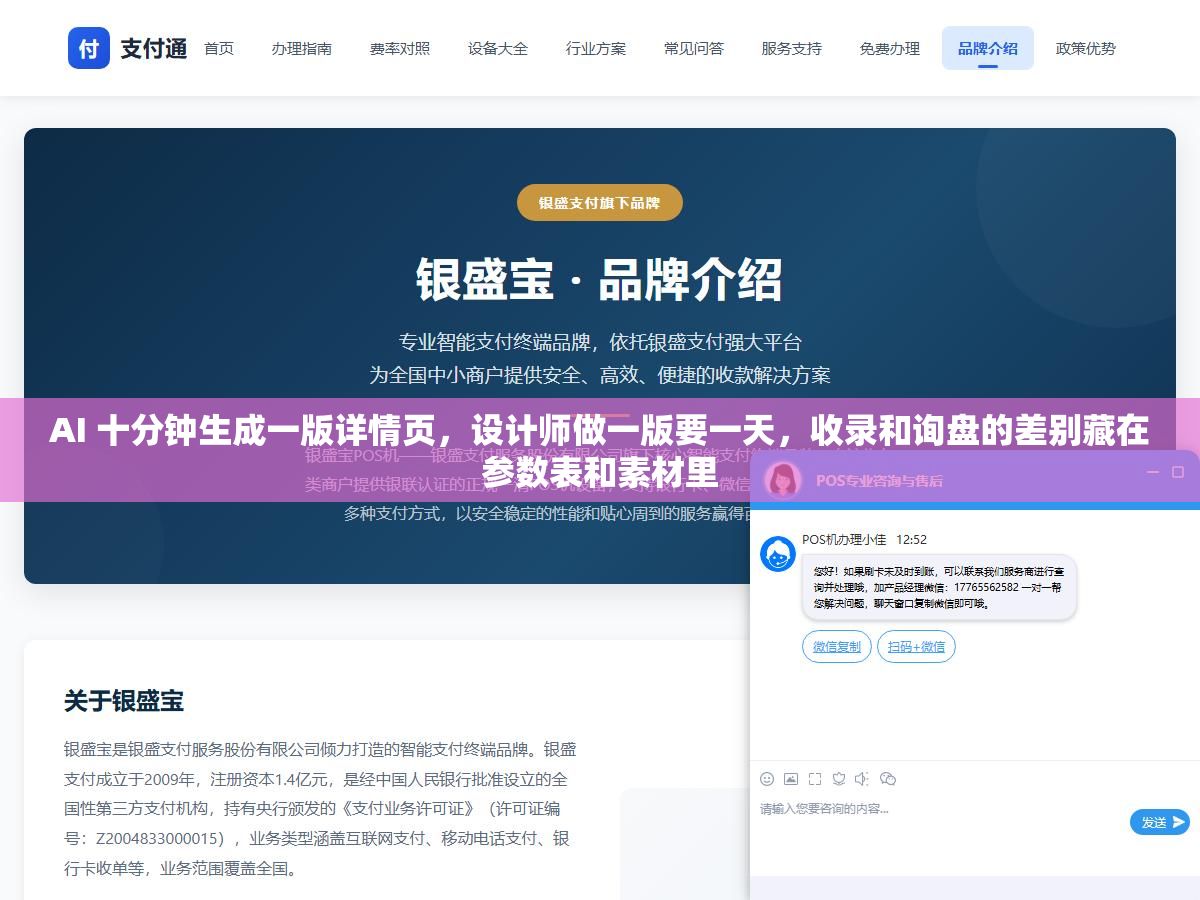The image size is (1200, 900).
Task: Go to 办理指南 in the navigation
Action: tap(301, 48)
